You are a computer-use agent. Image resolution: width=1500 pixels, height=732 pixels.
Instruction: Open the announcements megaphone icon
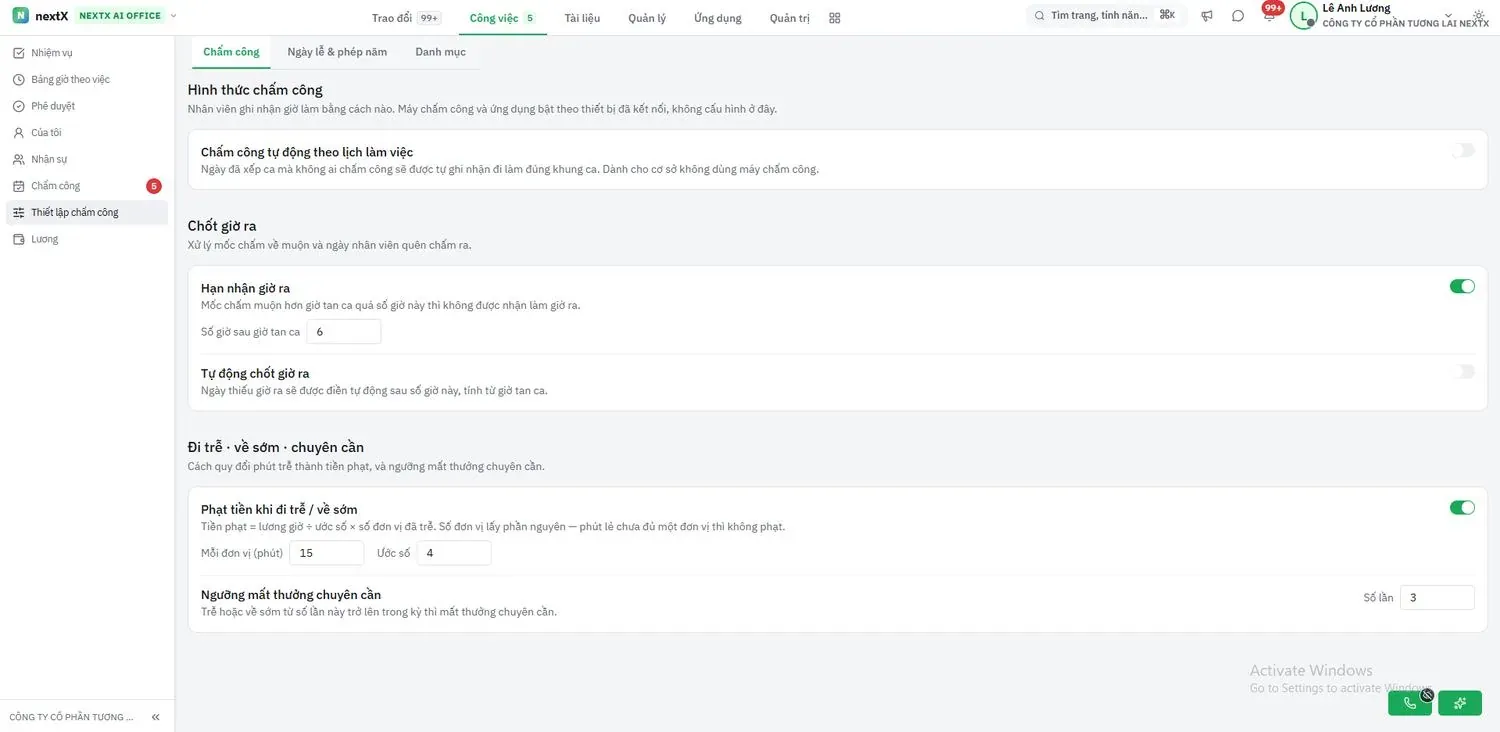coord(1207,16)
